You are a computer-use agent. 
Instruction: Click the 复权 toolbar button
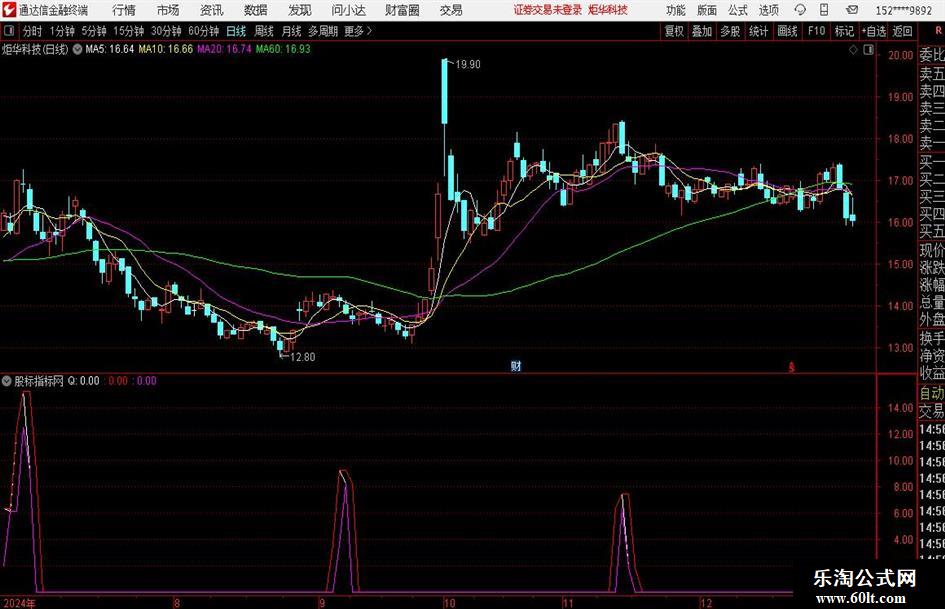tap(674, 31)
